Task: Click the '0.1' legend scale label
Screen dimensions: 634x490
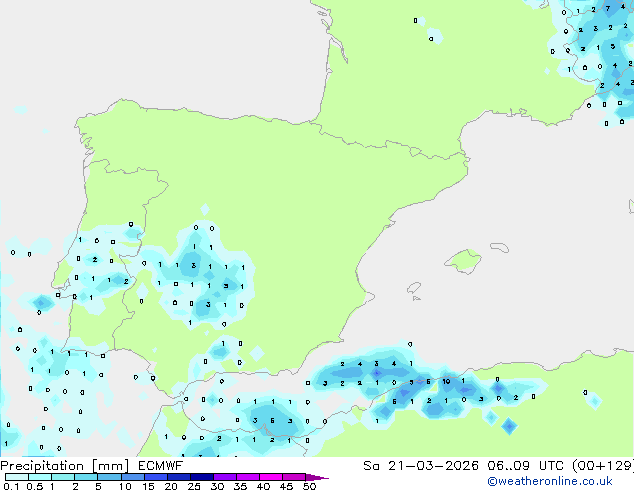Action: 11,486
